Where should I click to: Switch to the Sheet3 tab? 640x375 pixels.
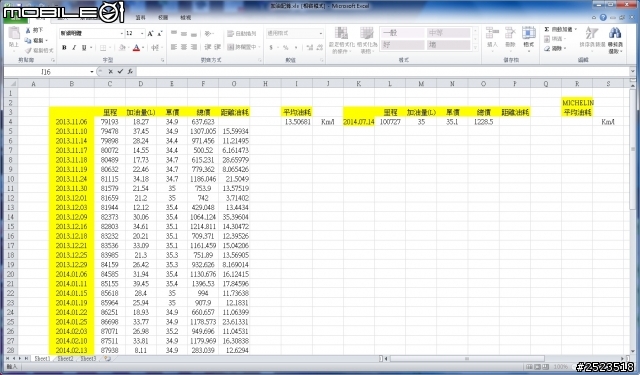point(88,359)
